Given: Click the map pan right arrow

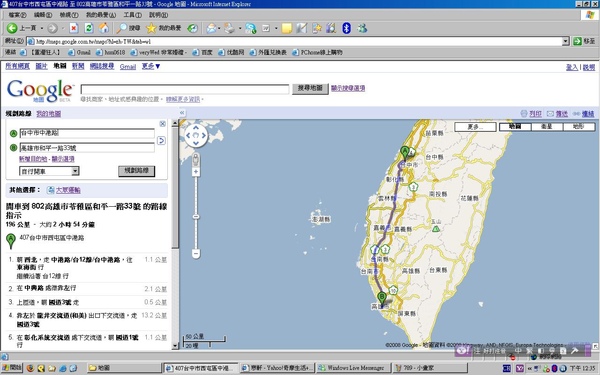Looking at the screenshot, I should pyautogui.click(x=204, y=135).
